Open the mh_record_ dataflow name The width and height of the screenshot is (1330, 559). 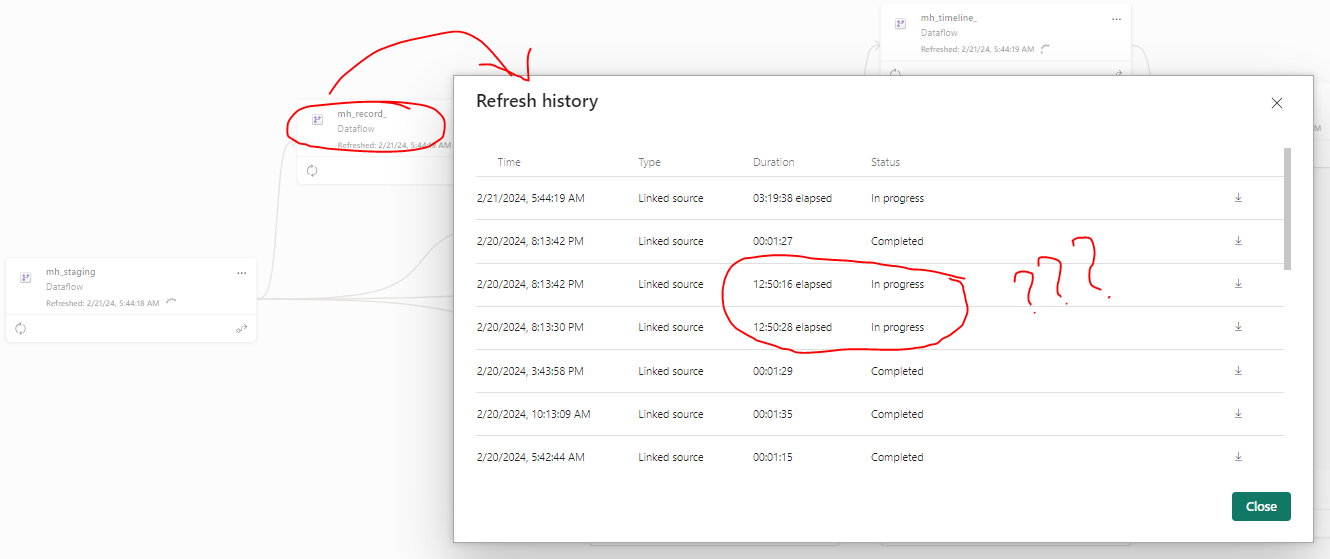pyautogui.click(x=362, y=114)
